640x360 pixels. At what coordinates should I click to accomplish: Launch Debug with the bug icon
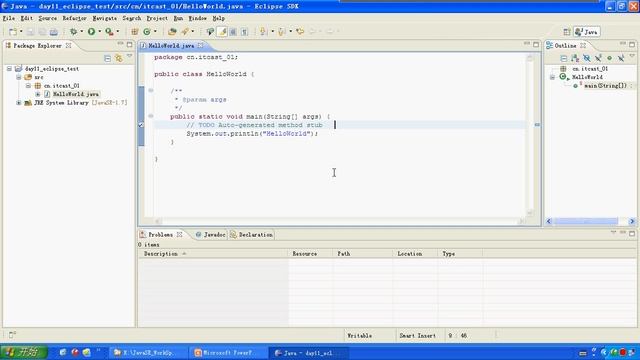pos(73,31)
